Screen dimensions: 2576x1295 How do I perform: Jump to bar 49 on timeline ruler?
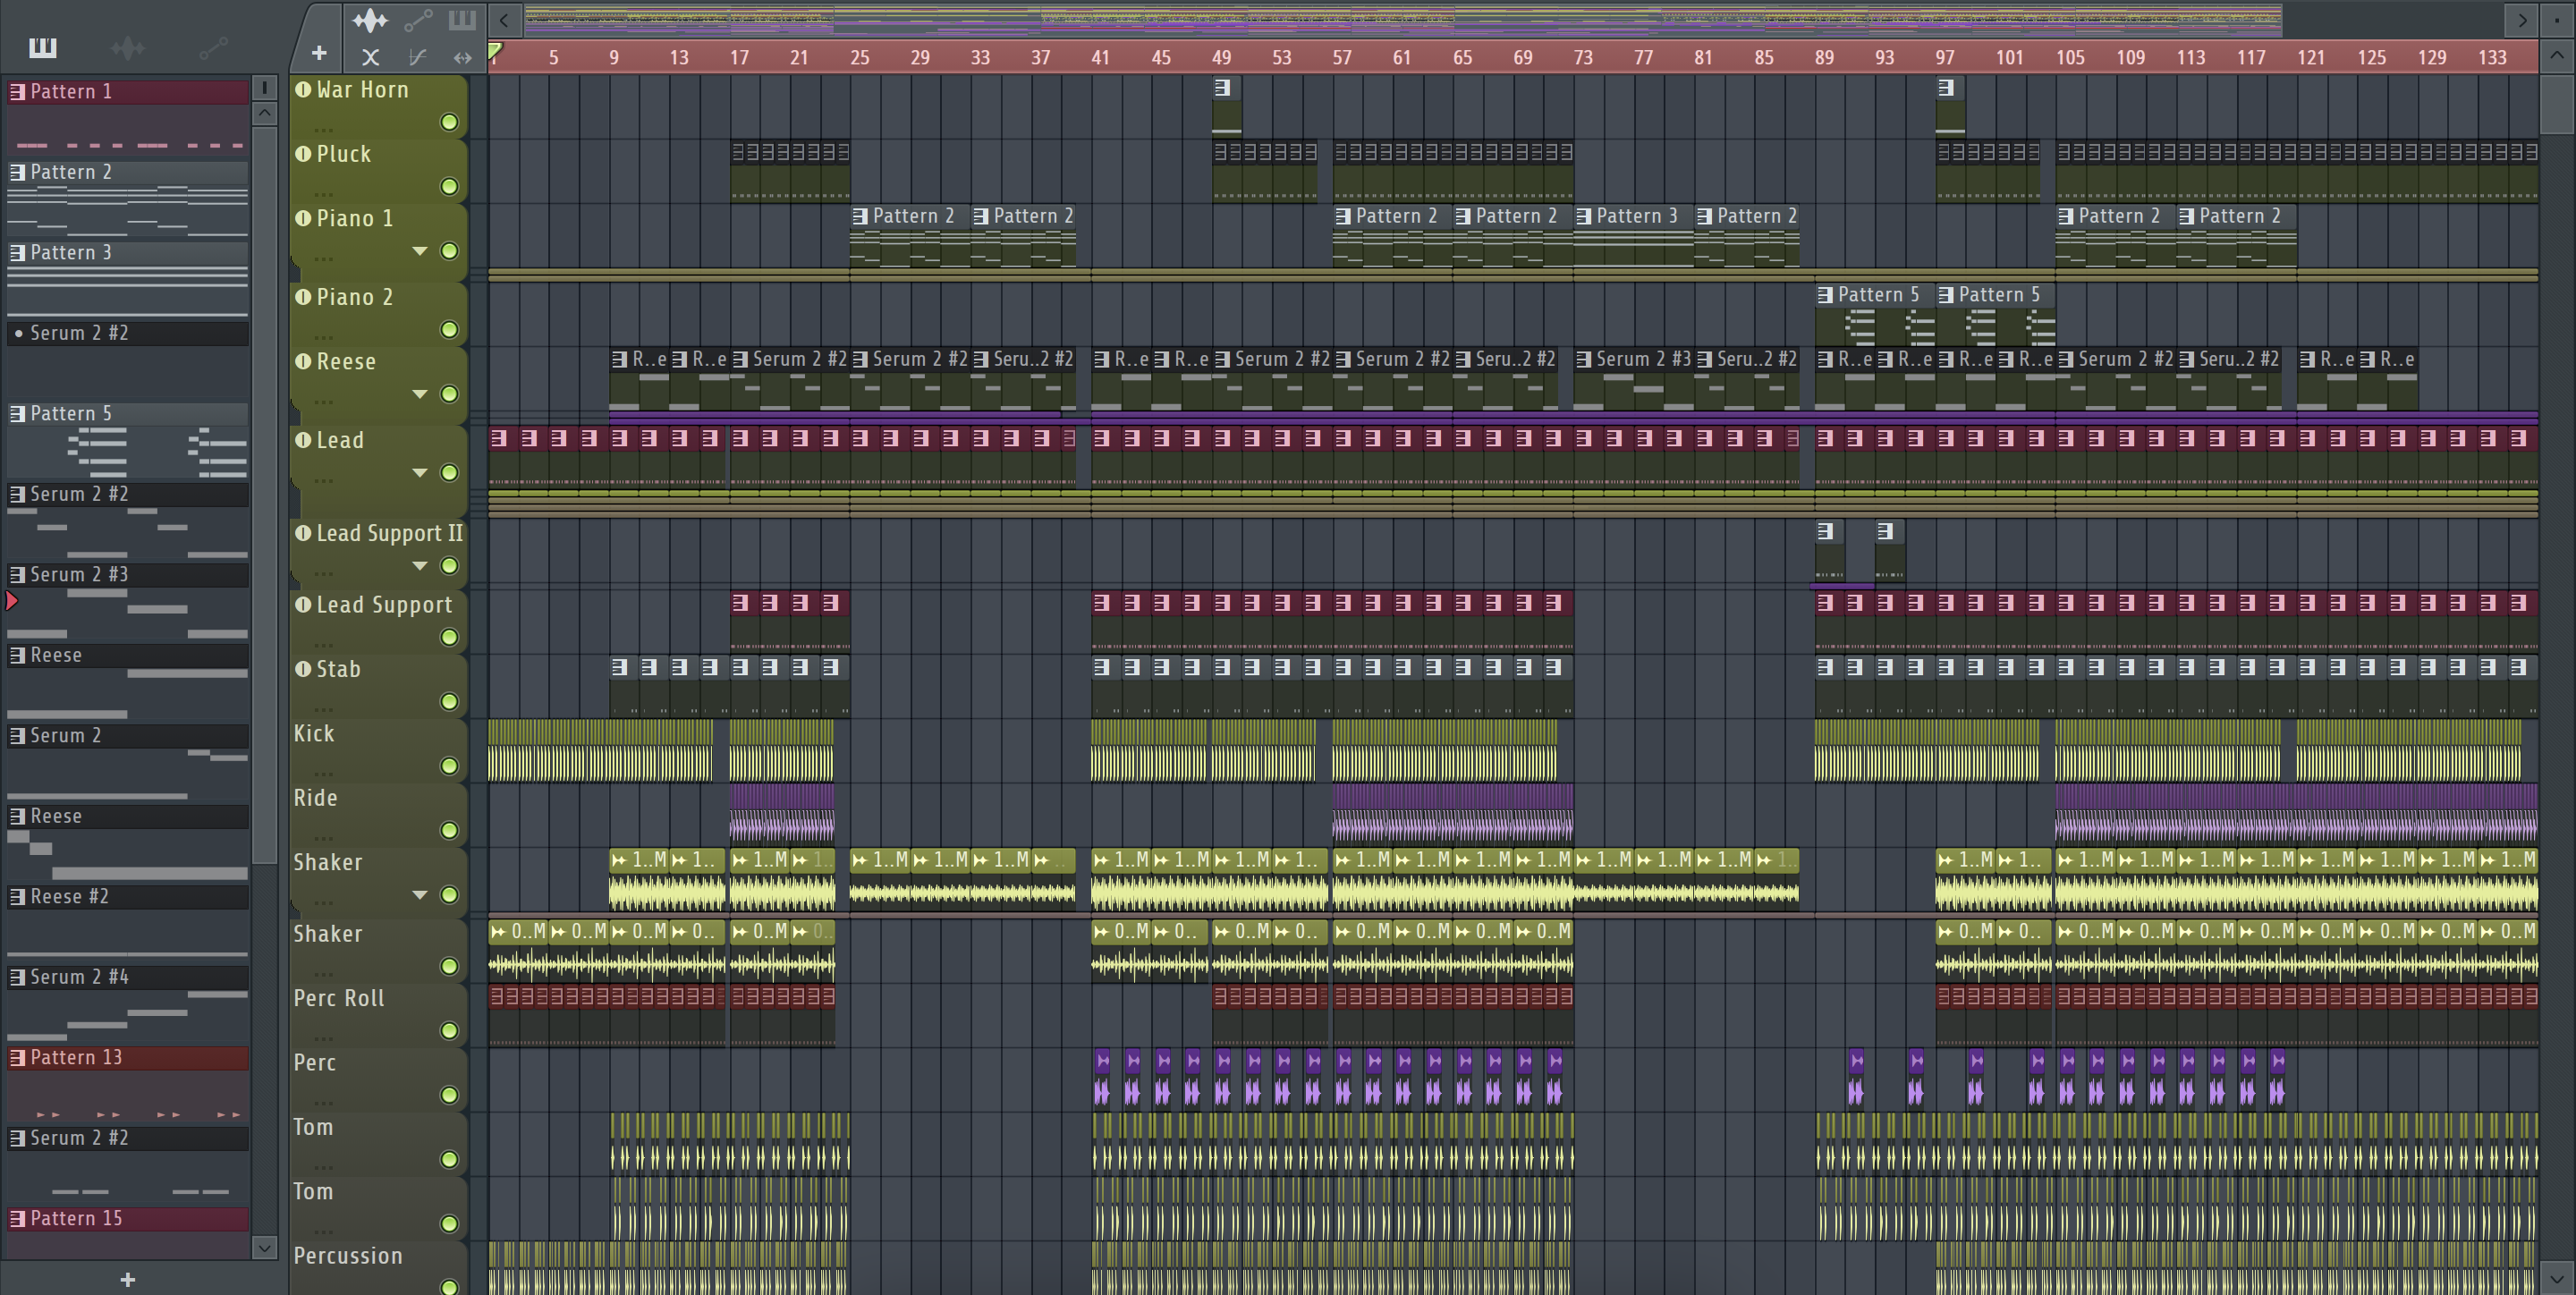click(1221, 57)
